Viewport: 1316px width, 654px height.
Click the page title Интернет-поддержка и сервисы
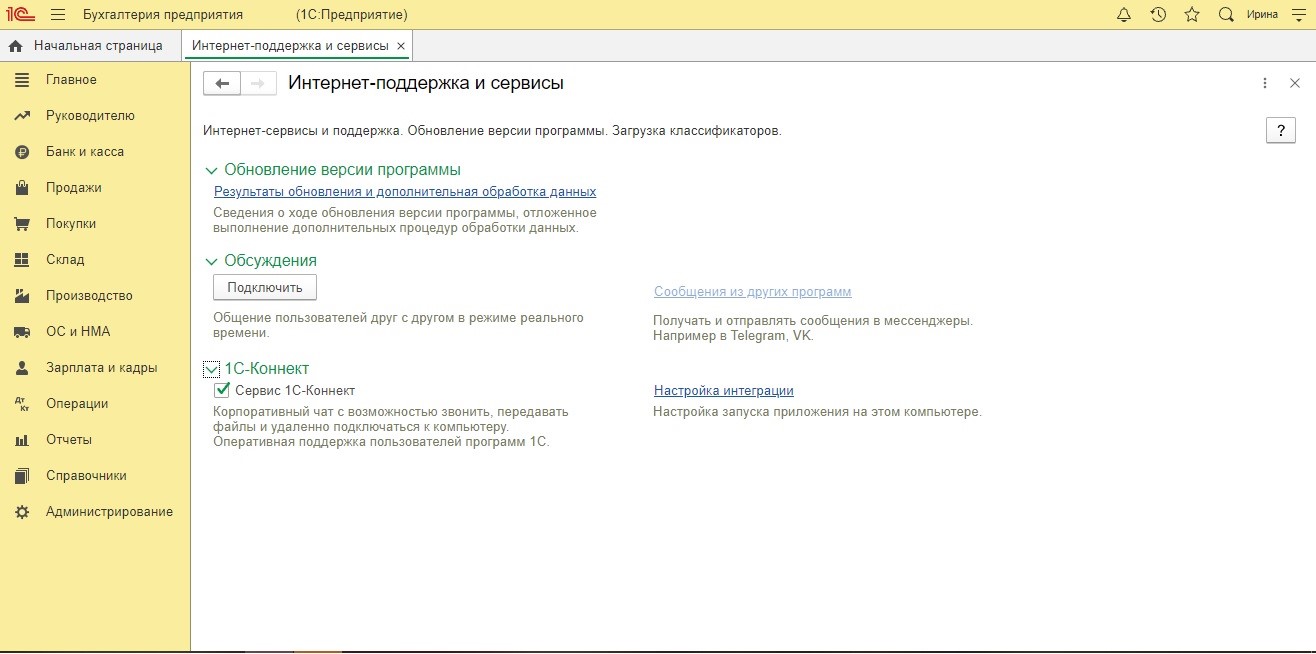[x=426, y=83]
